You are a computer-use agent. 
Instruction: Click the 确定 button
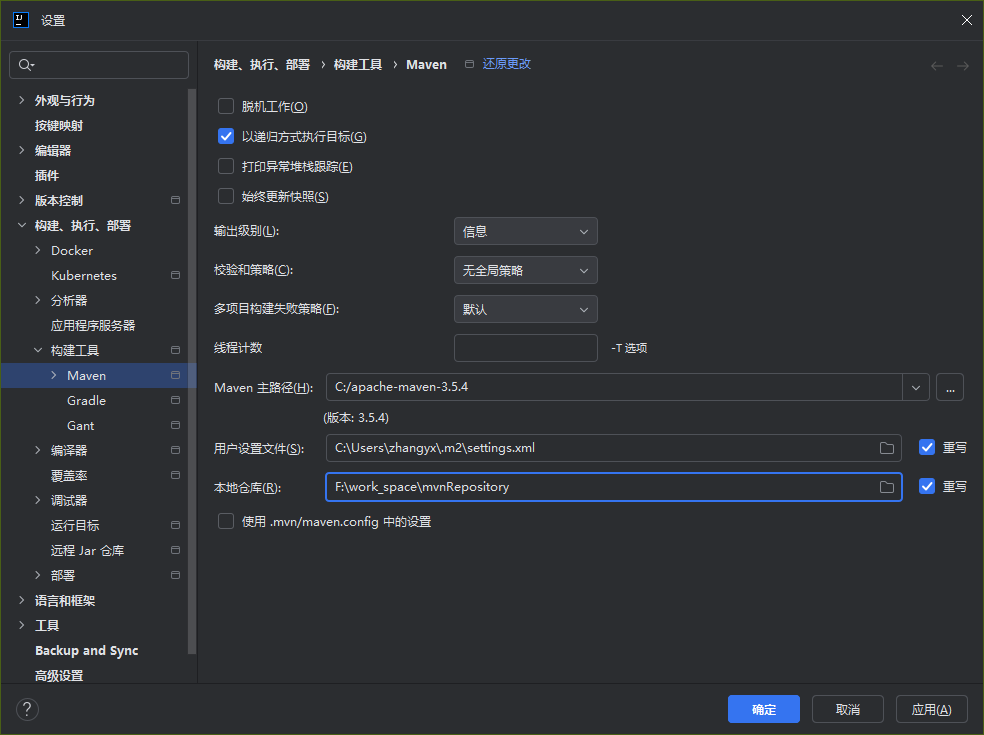[763, 709]
